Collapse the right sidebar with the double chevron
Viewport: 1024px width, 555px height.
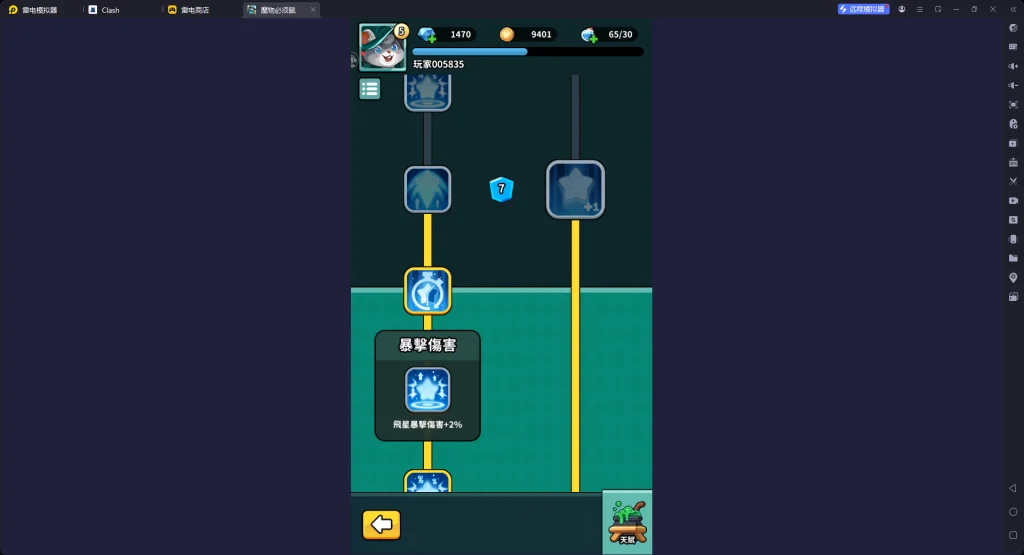click(x=1013, y=9)
